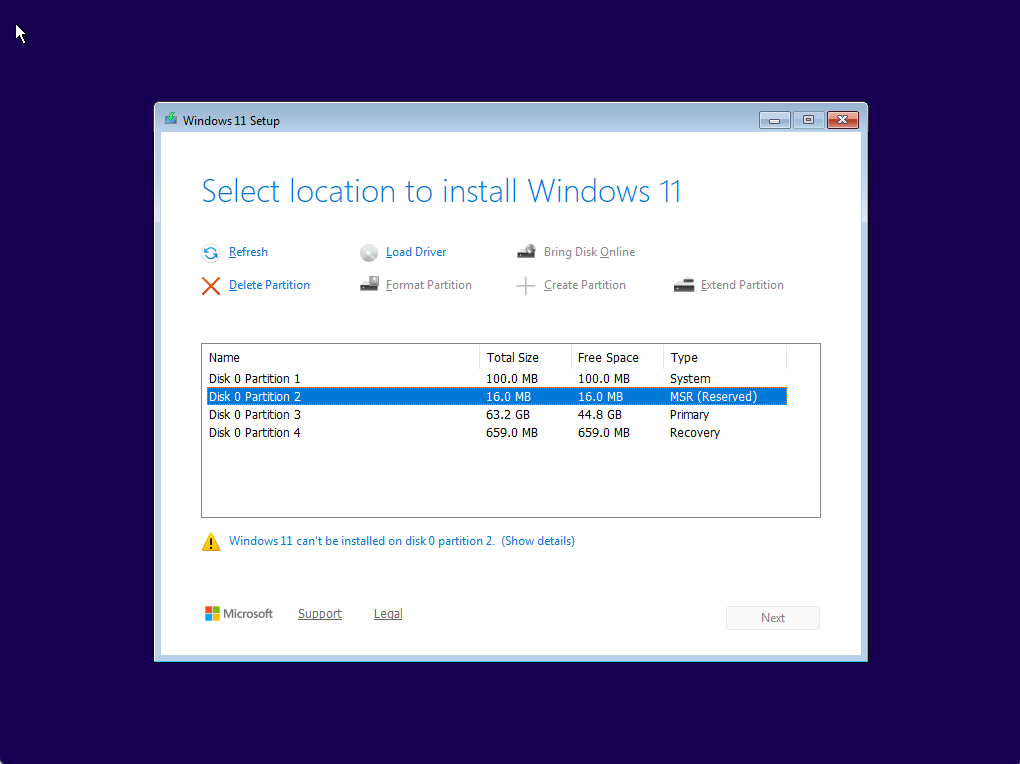The height and width of the screenshot is (764, 1020).
Task: Sort by the Free Space column header
Action: [617, 358]
